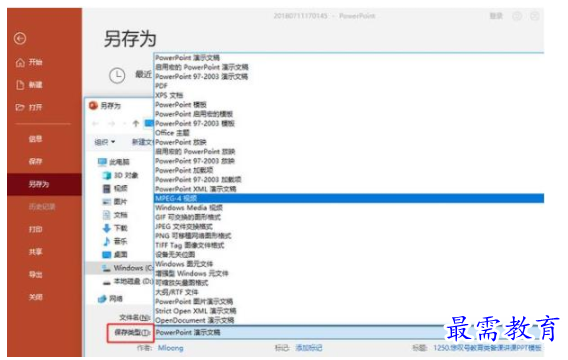Choose 关闭 in the backstage sidebar
The width and height of the screenshot is (568, 360).
pos(36,297)
